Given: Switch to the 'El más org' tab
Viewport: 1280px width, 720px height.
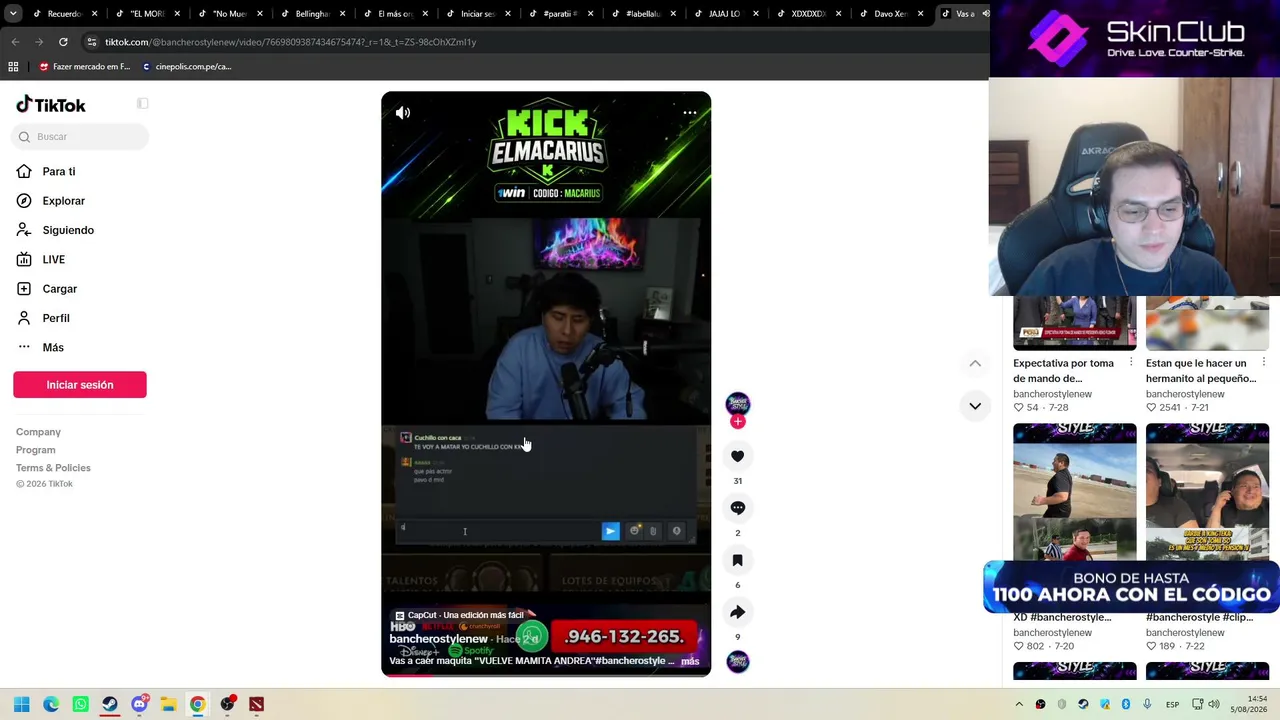Looking at the screenshot, I should coord(387,14).
